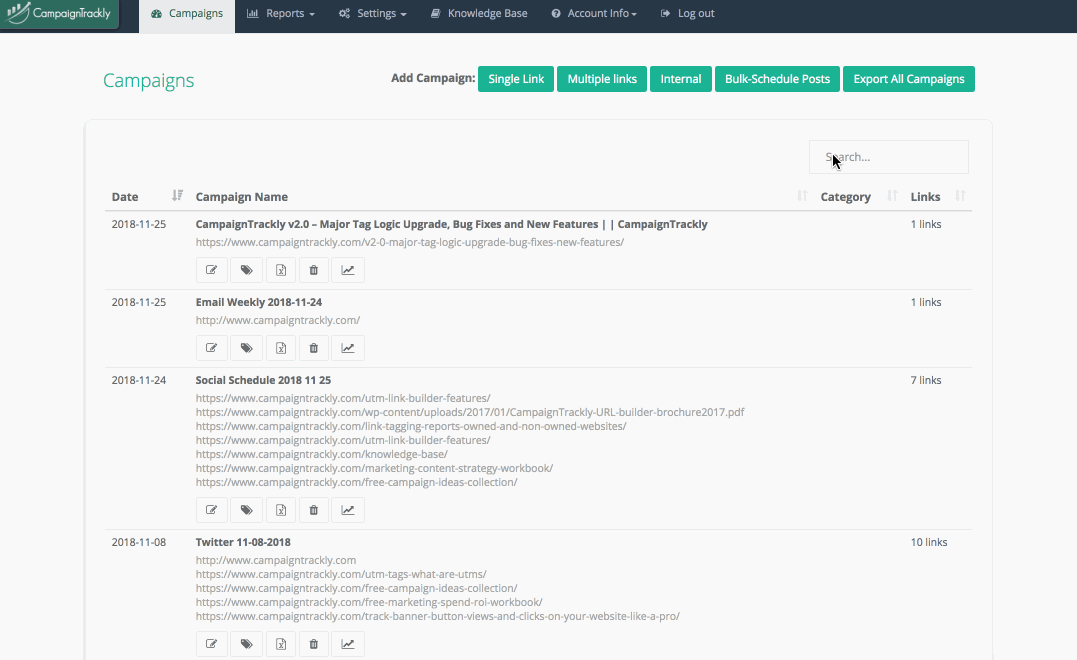The height and width of the screenshot is (660, 1077).
Task: Toggle sorting on the Category column
Action: pyautogui.click(x=891, y=196)
